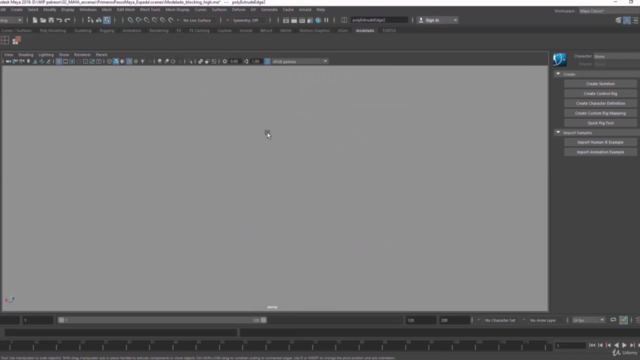Collapse the Create section
This screenshot has height=360, width=640.
(x=558, y=74)
